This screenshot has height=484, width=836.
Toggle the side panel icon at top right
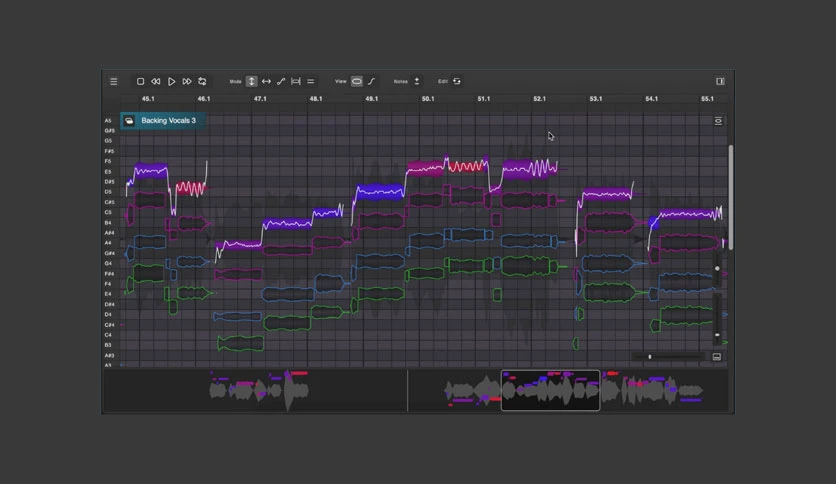720,82
